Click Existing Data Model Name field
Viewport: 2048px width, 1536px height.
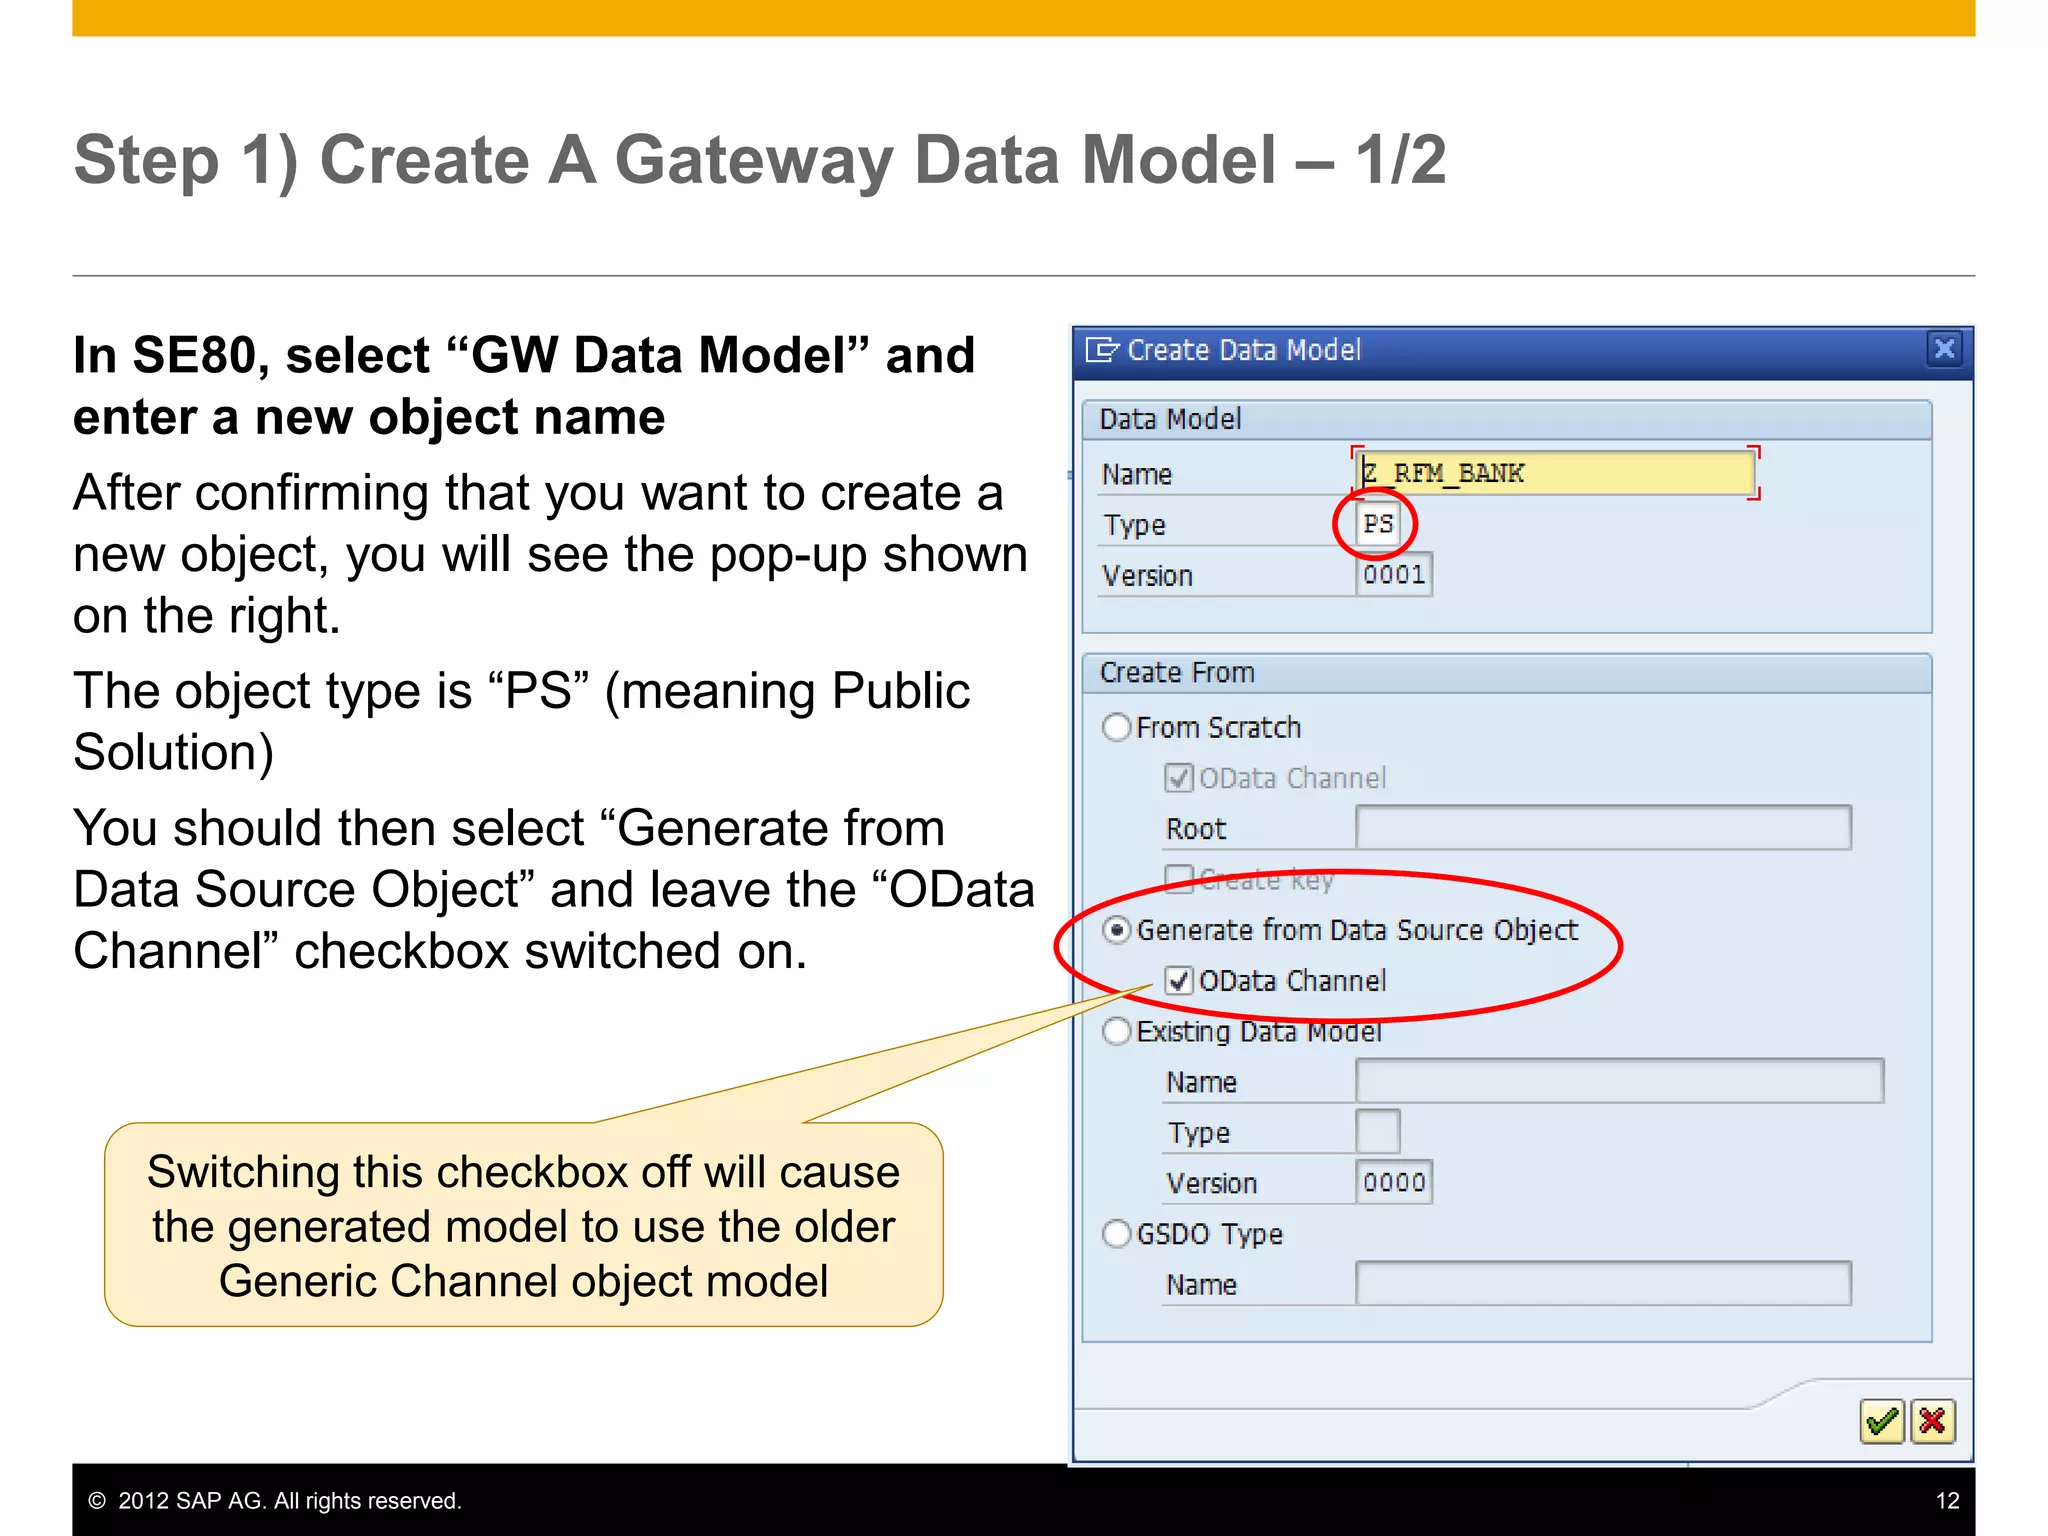tap(1620, 1081)
